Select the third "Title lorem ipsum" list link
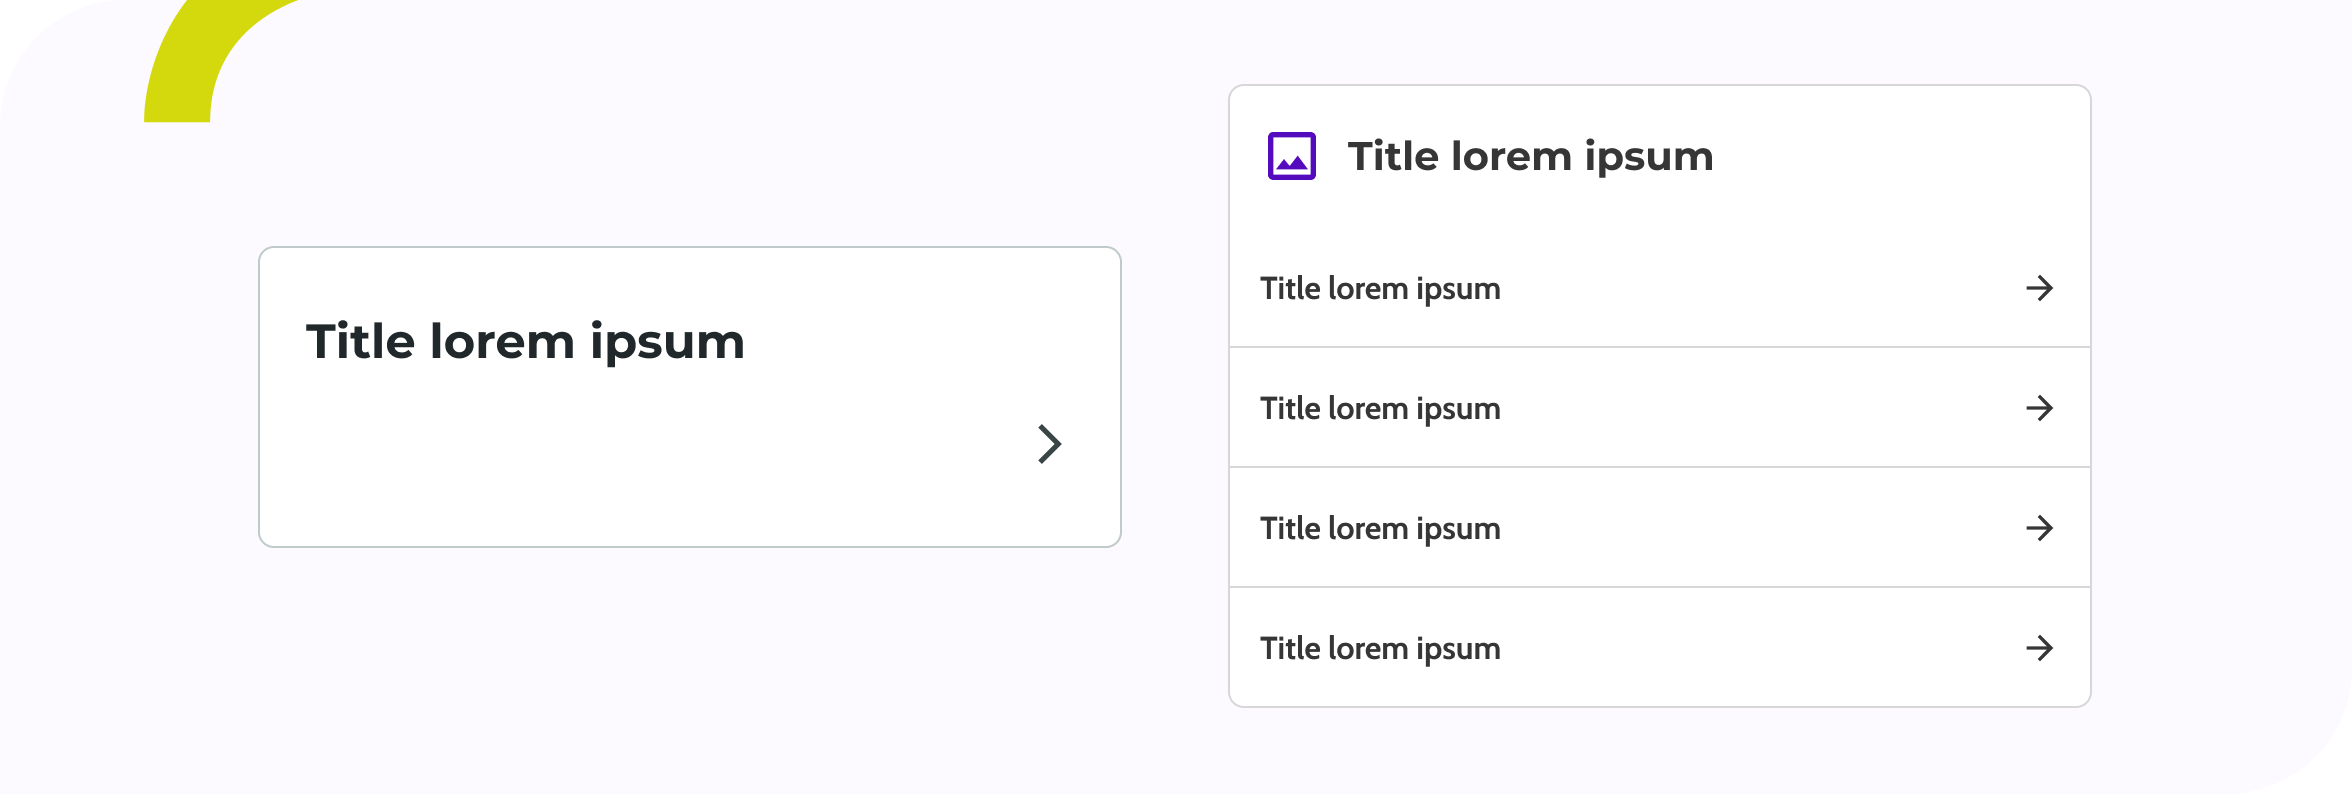Image resolution: width=2352 pixels, height=794 pixels. click(x=1380, y=529)
